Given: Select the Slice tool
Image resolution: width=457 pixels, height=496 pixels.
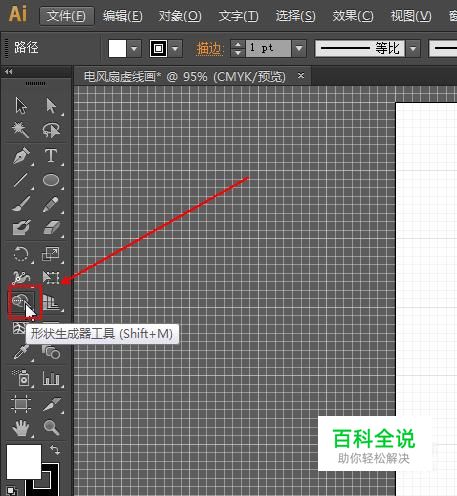Looking at the screenshot, I should pyautogui.click(x=52, y=404).
